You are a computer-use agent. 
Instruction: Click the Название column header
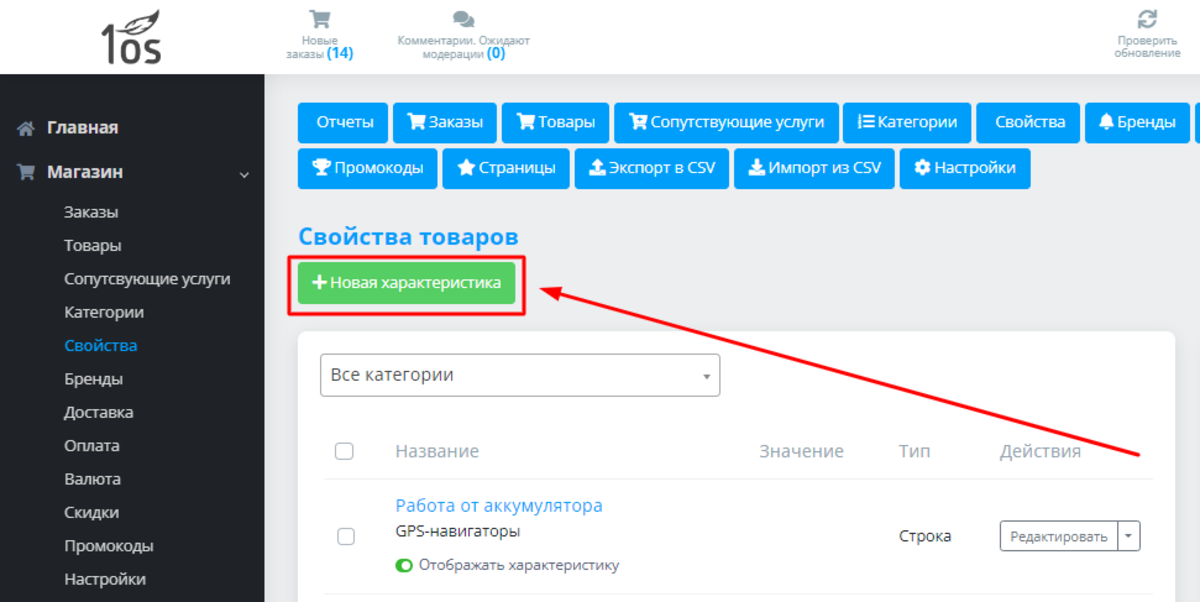click(436, 451)
